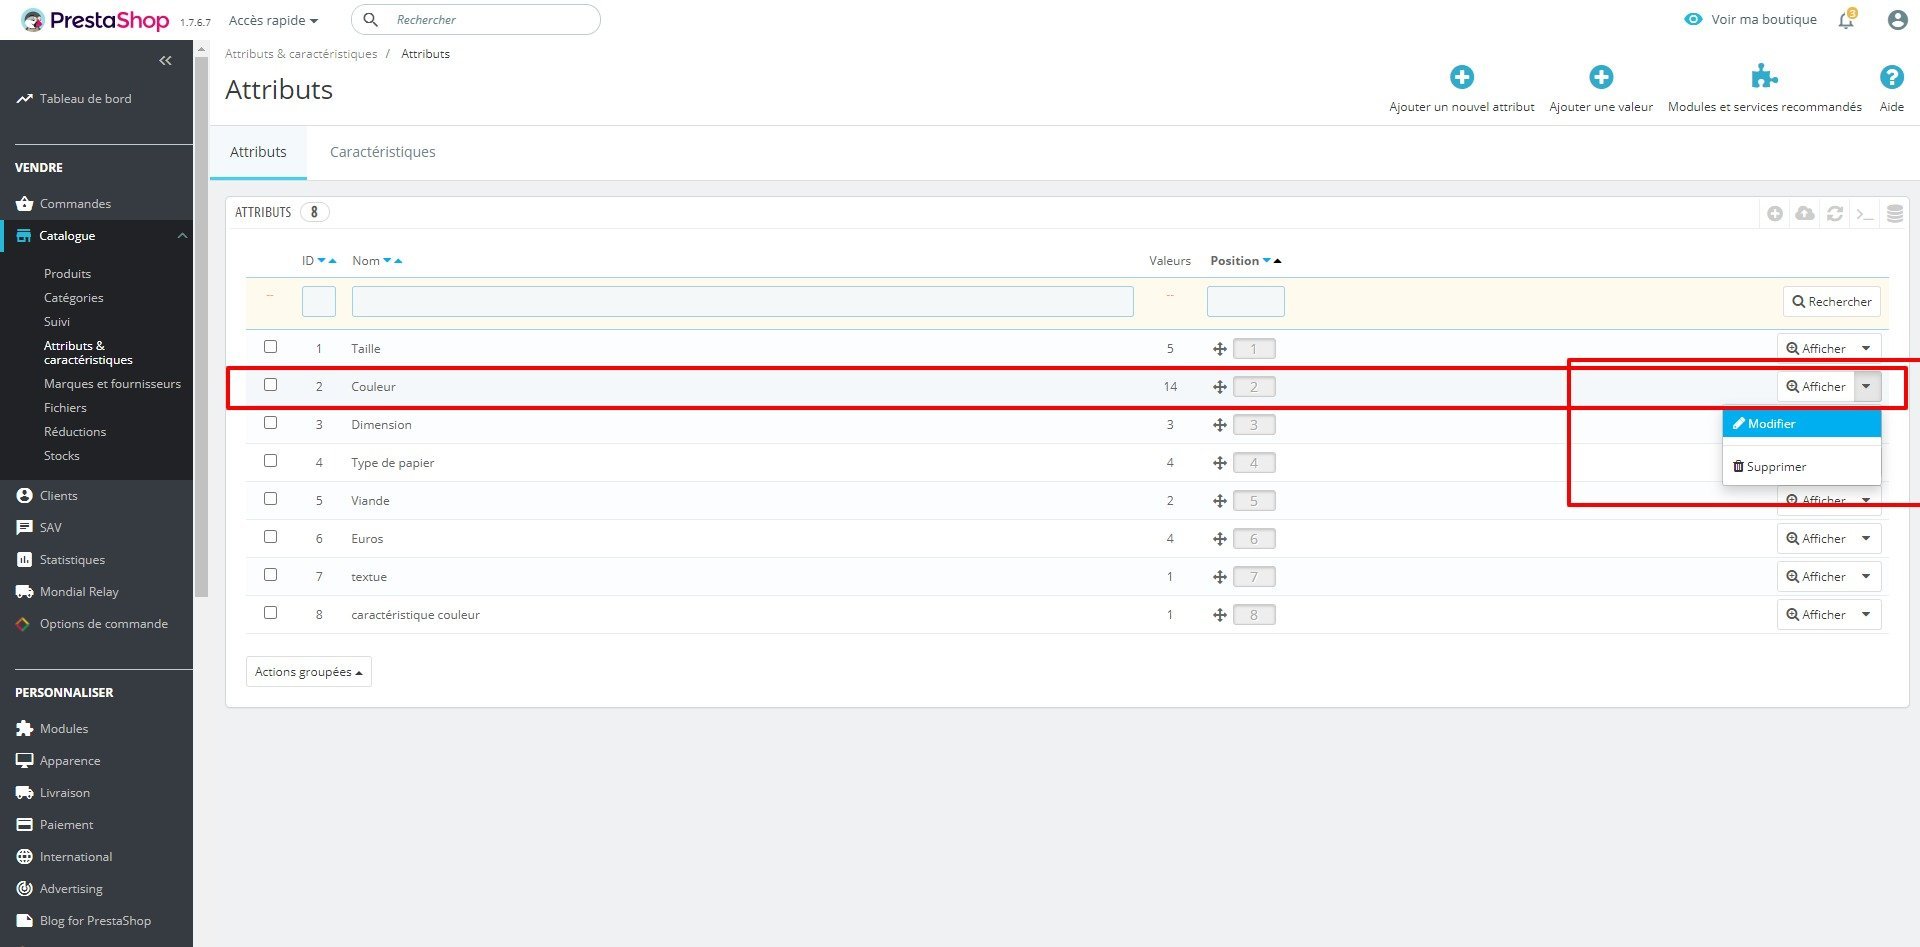Click Afficher button for Couleur row

pos(1816,387)
